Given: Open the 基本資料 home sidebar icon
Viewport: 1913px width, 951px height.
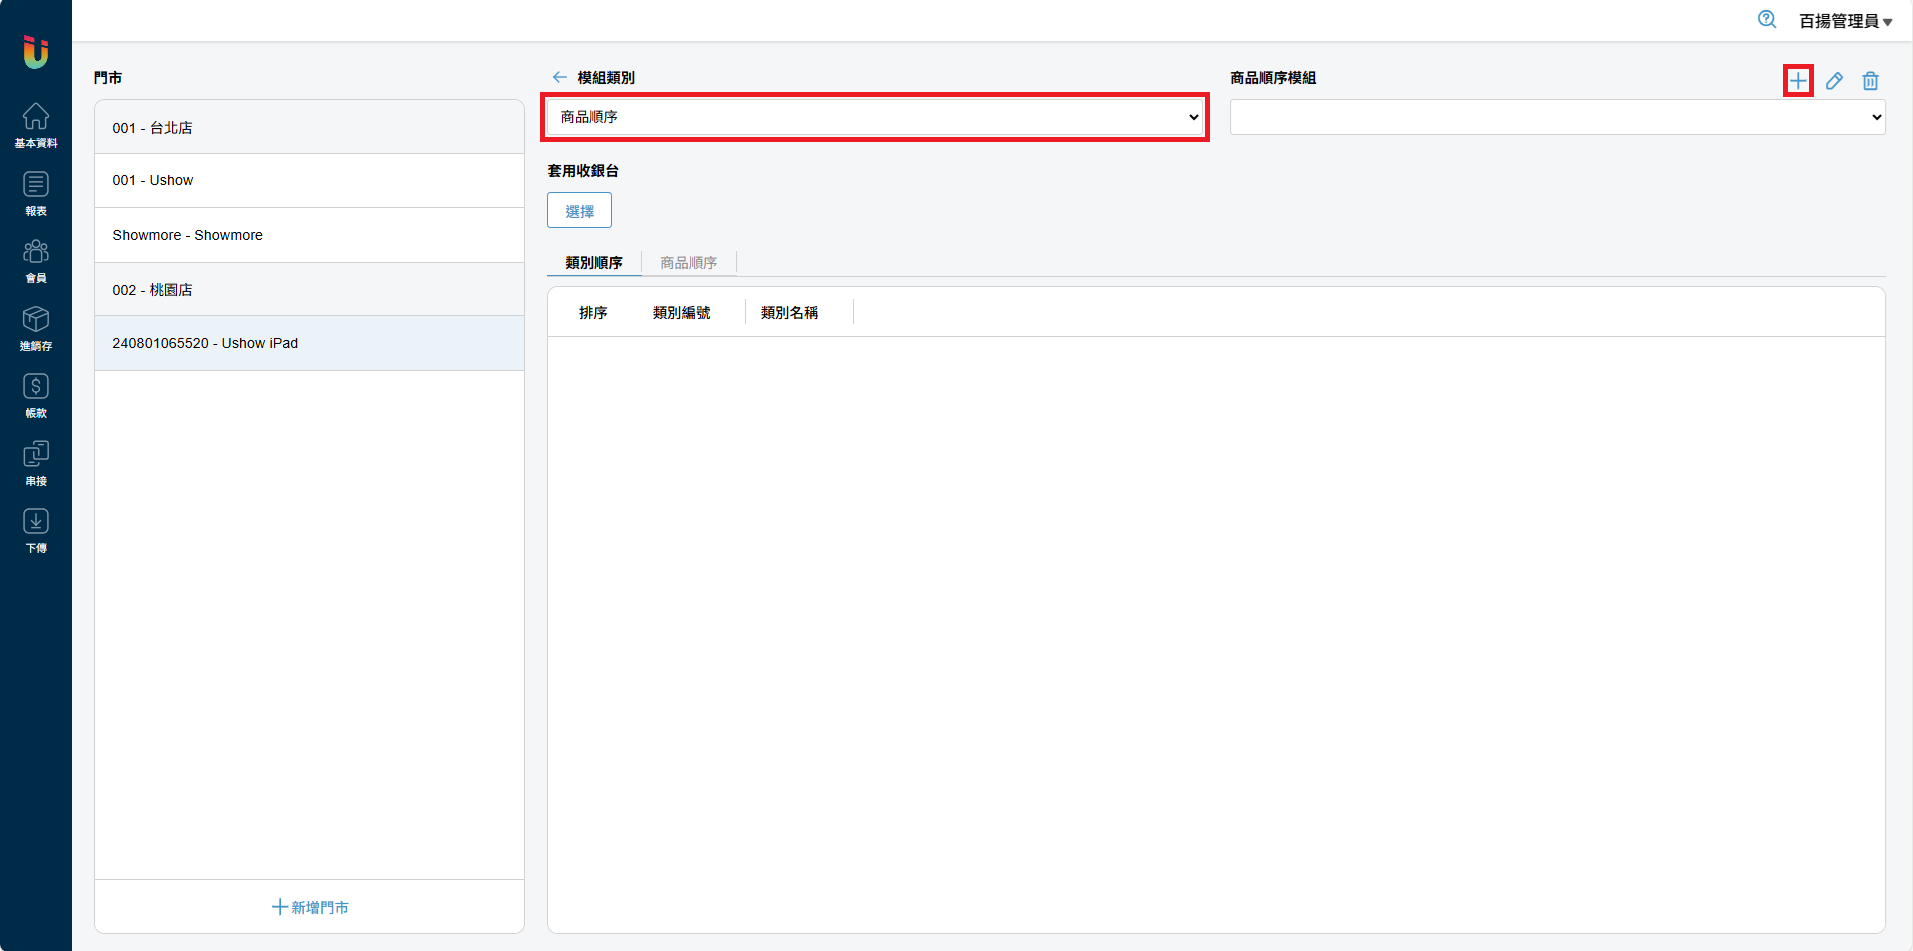Looking at the screenshot, I should pos(36,125).
